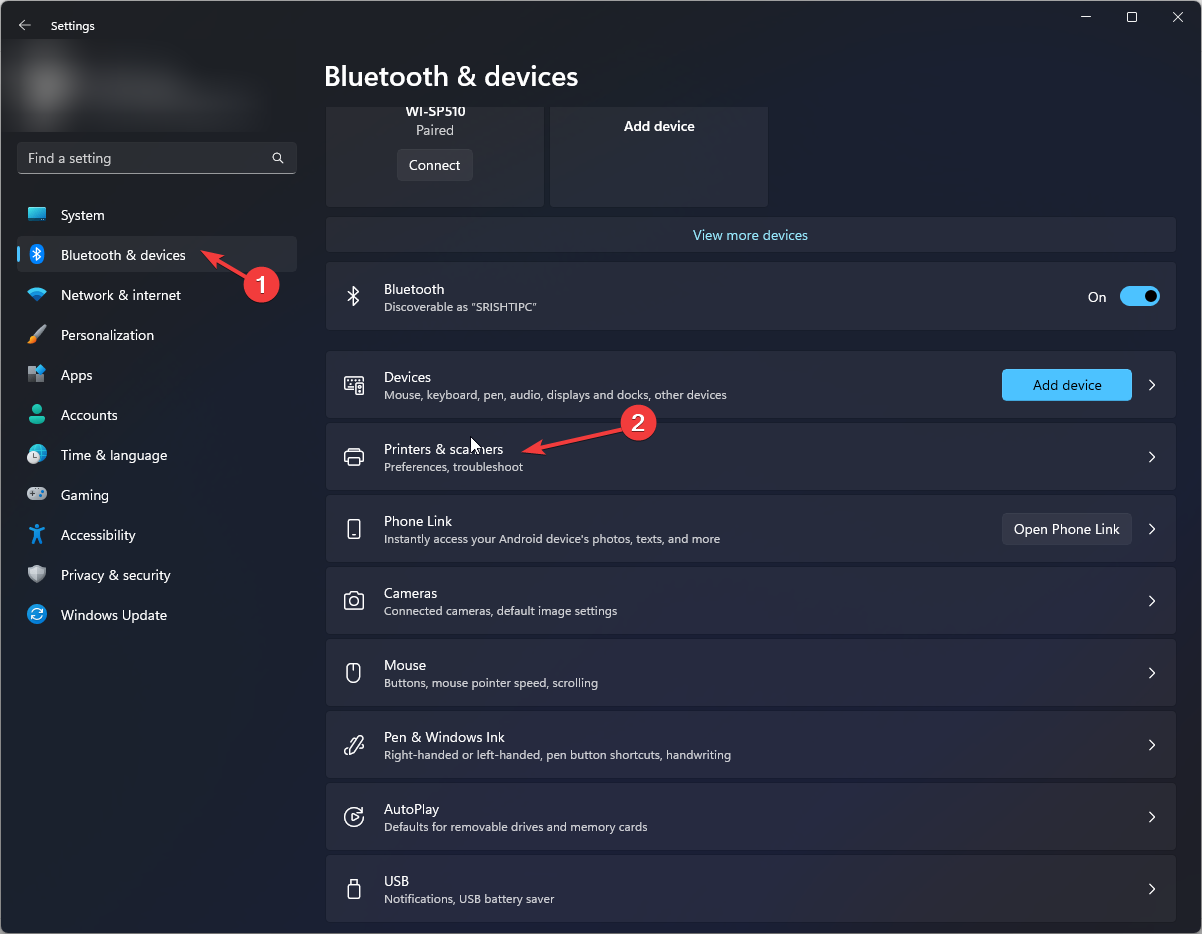Click the Open Phone Link button
The height and width of the screenshot is (934, 1202).
1067,529
